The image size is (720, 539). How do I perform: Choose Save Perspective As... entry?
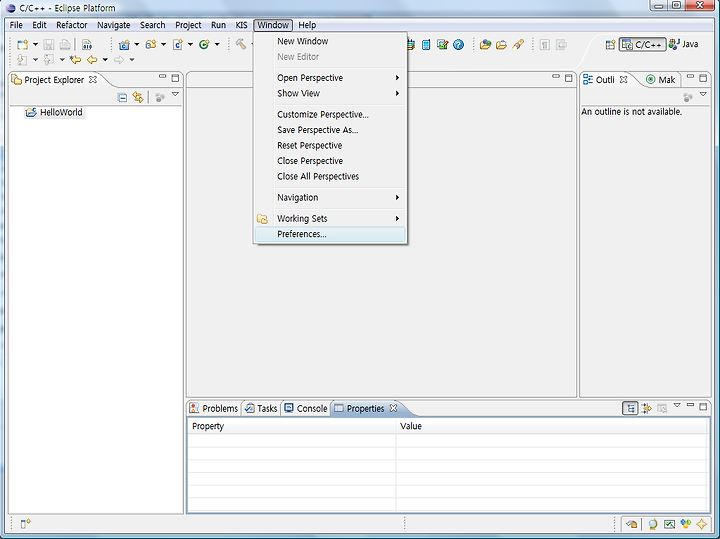tap(330, 130)
